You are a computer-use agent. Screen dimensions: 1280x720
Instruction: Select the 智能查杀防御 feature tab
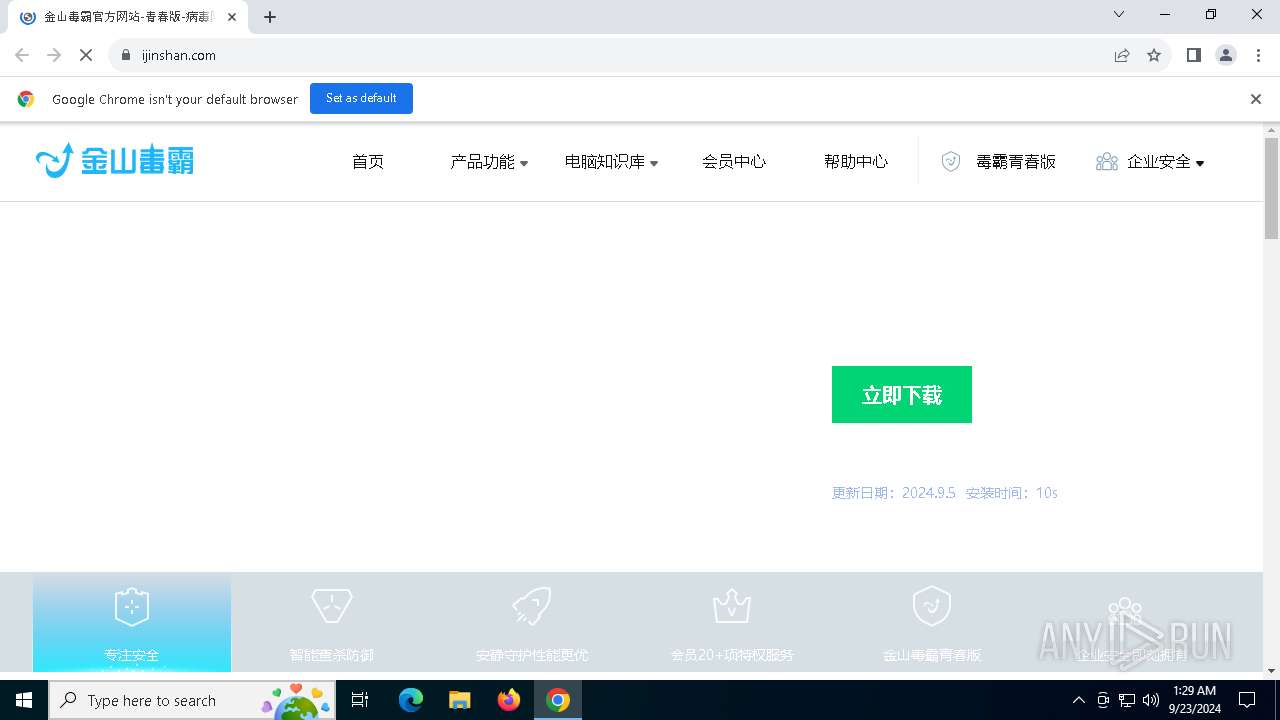point(332,622)
